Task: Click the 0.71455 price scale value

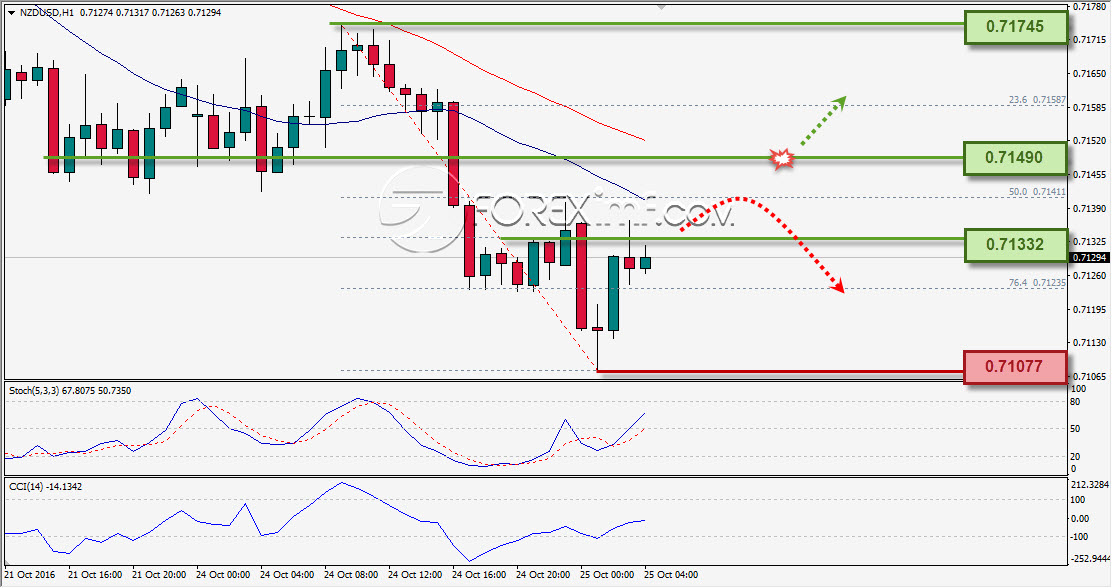Action: tap(1090, 174)
